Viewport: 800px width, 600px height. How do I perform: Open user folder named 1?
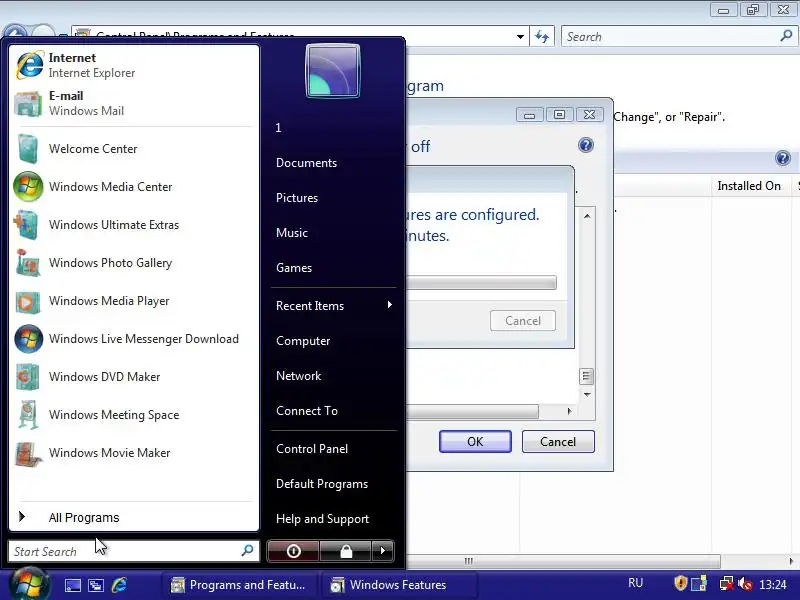click(279, 128)
